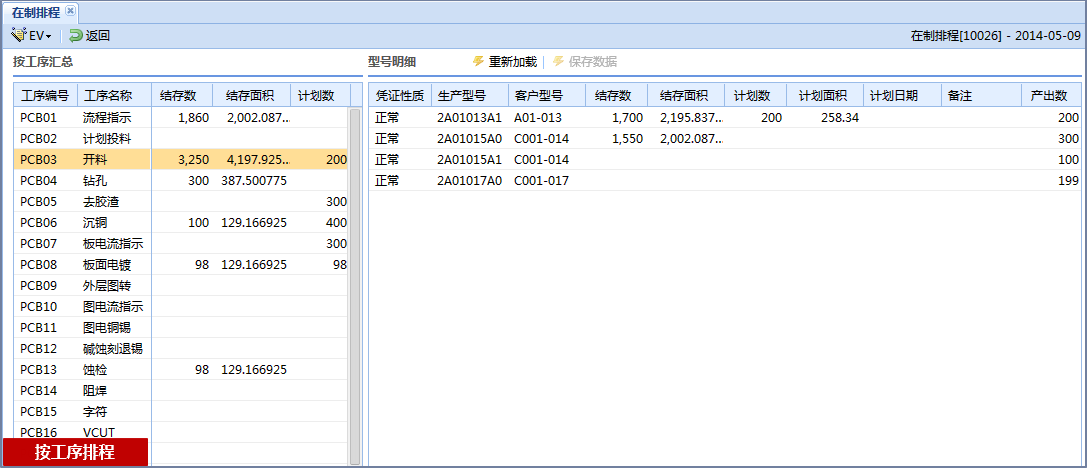
Task: Select row PCB09 外层图转
Action: coord(182,285)
